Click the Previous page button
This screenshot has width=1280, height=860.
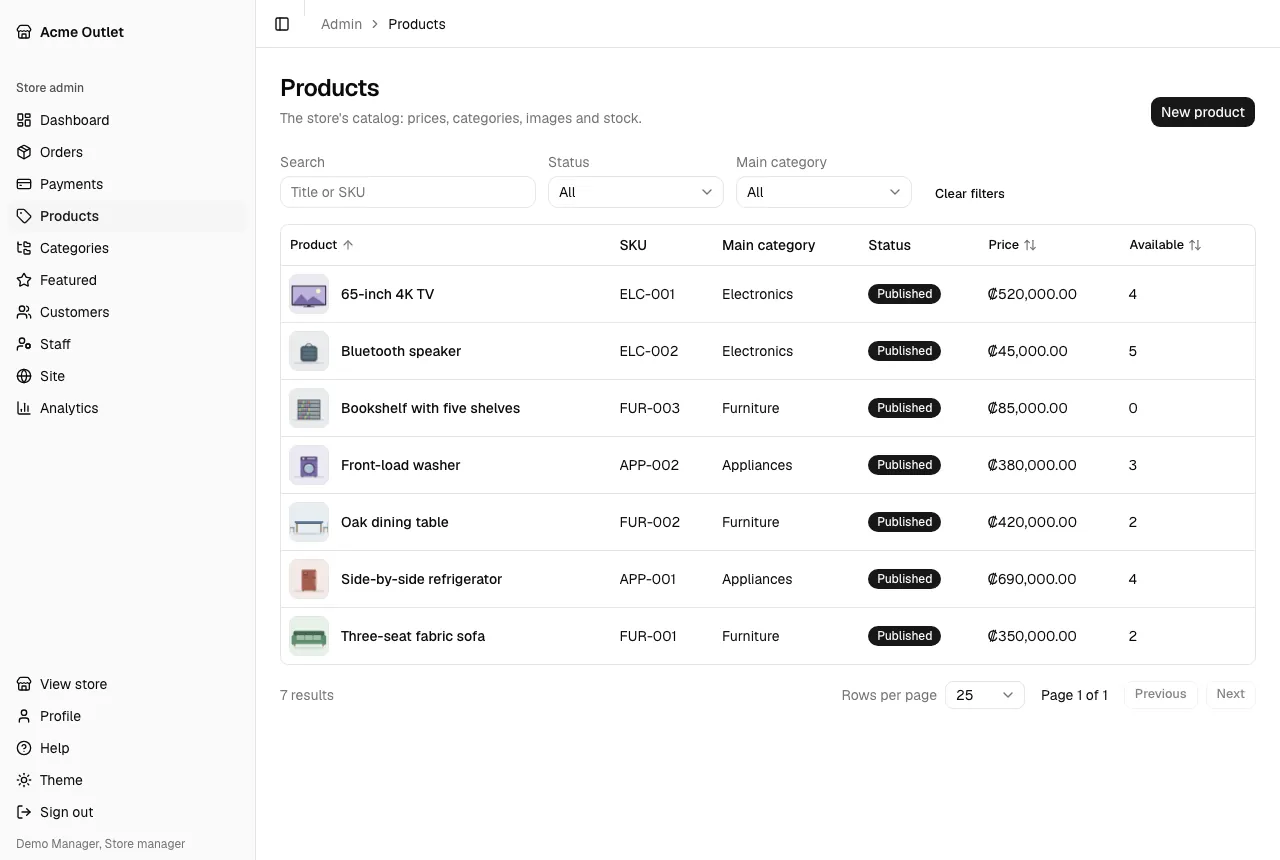click(1161, 694)
